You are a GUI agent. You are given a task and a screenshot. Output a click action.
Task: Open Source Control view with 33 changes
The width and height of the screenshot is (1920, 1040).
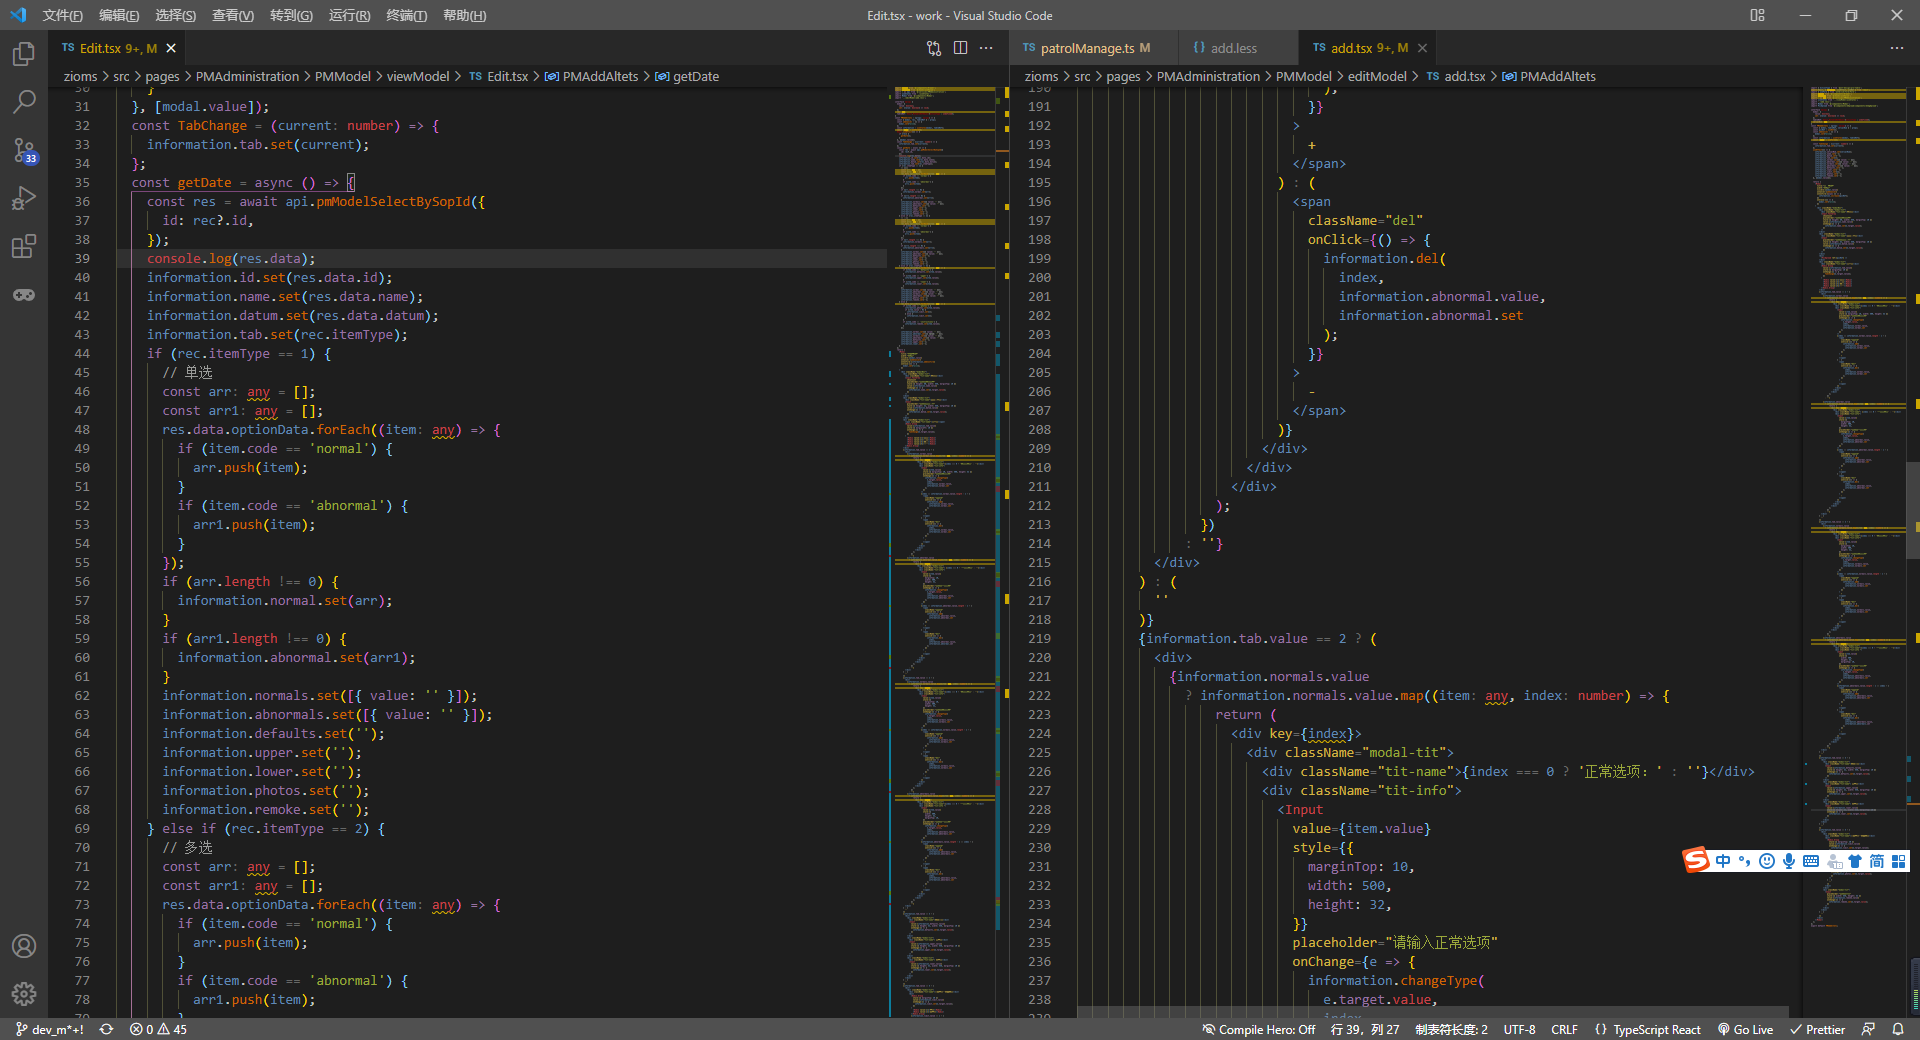pos(24,150)
